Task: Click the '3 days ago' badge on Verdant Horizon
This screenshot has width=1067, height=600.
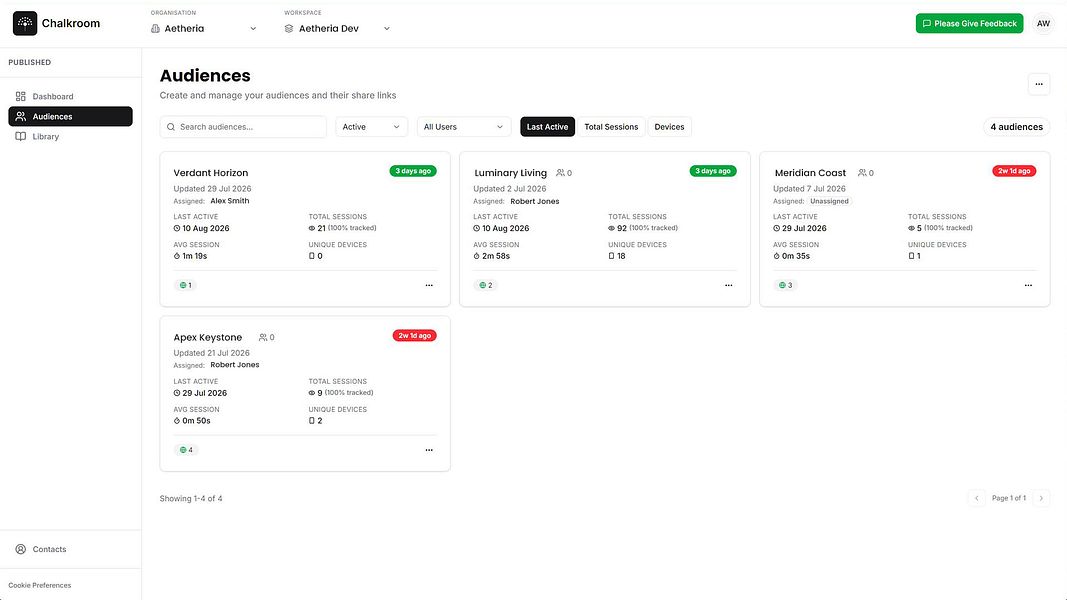Action: point(413,171)
